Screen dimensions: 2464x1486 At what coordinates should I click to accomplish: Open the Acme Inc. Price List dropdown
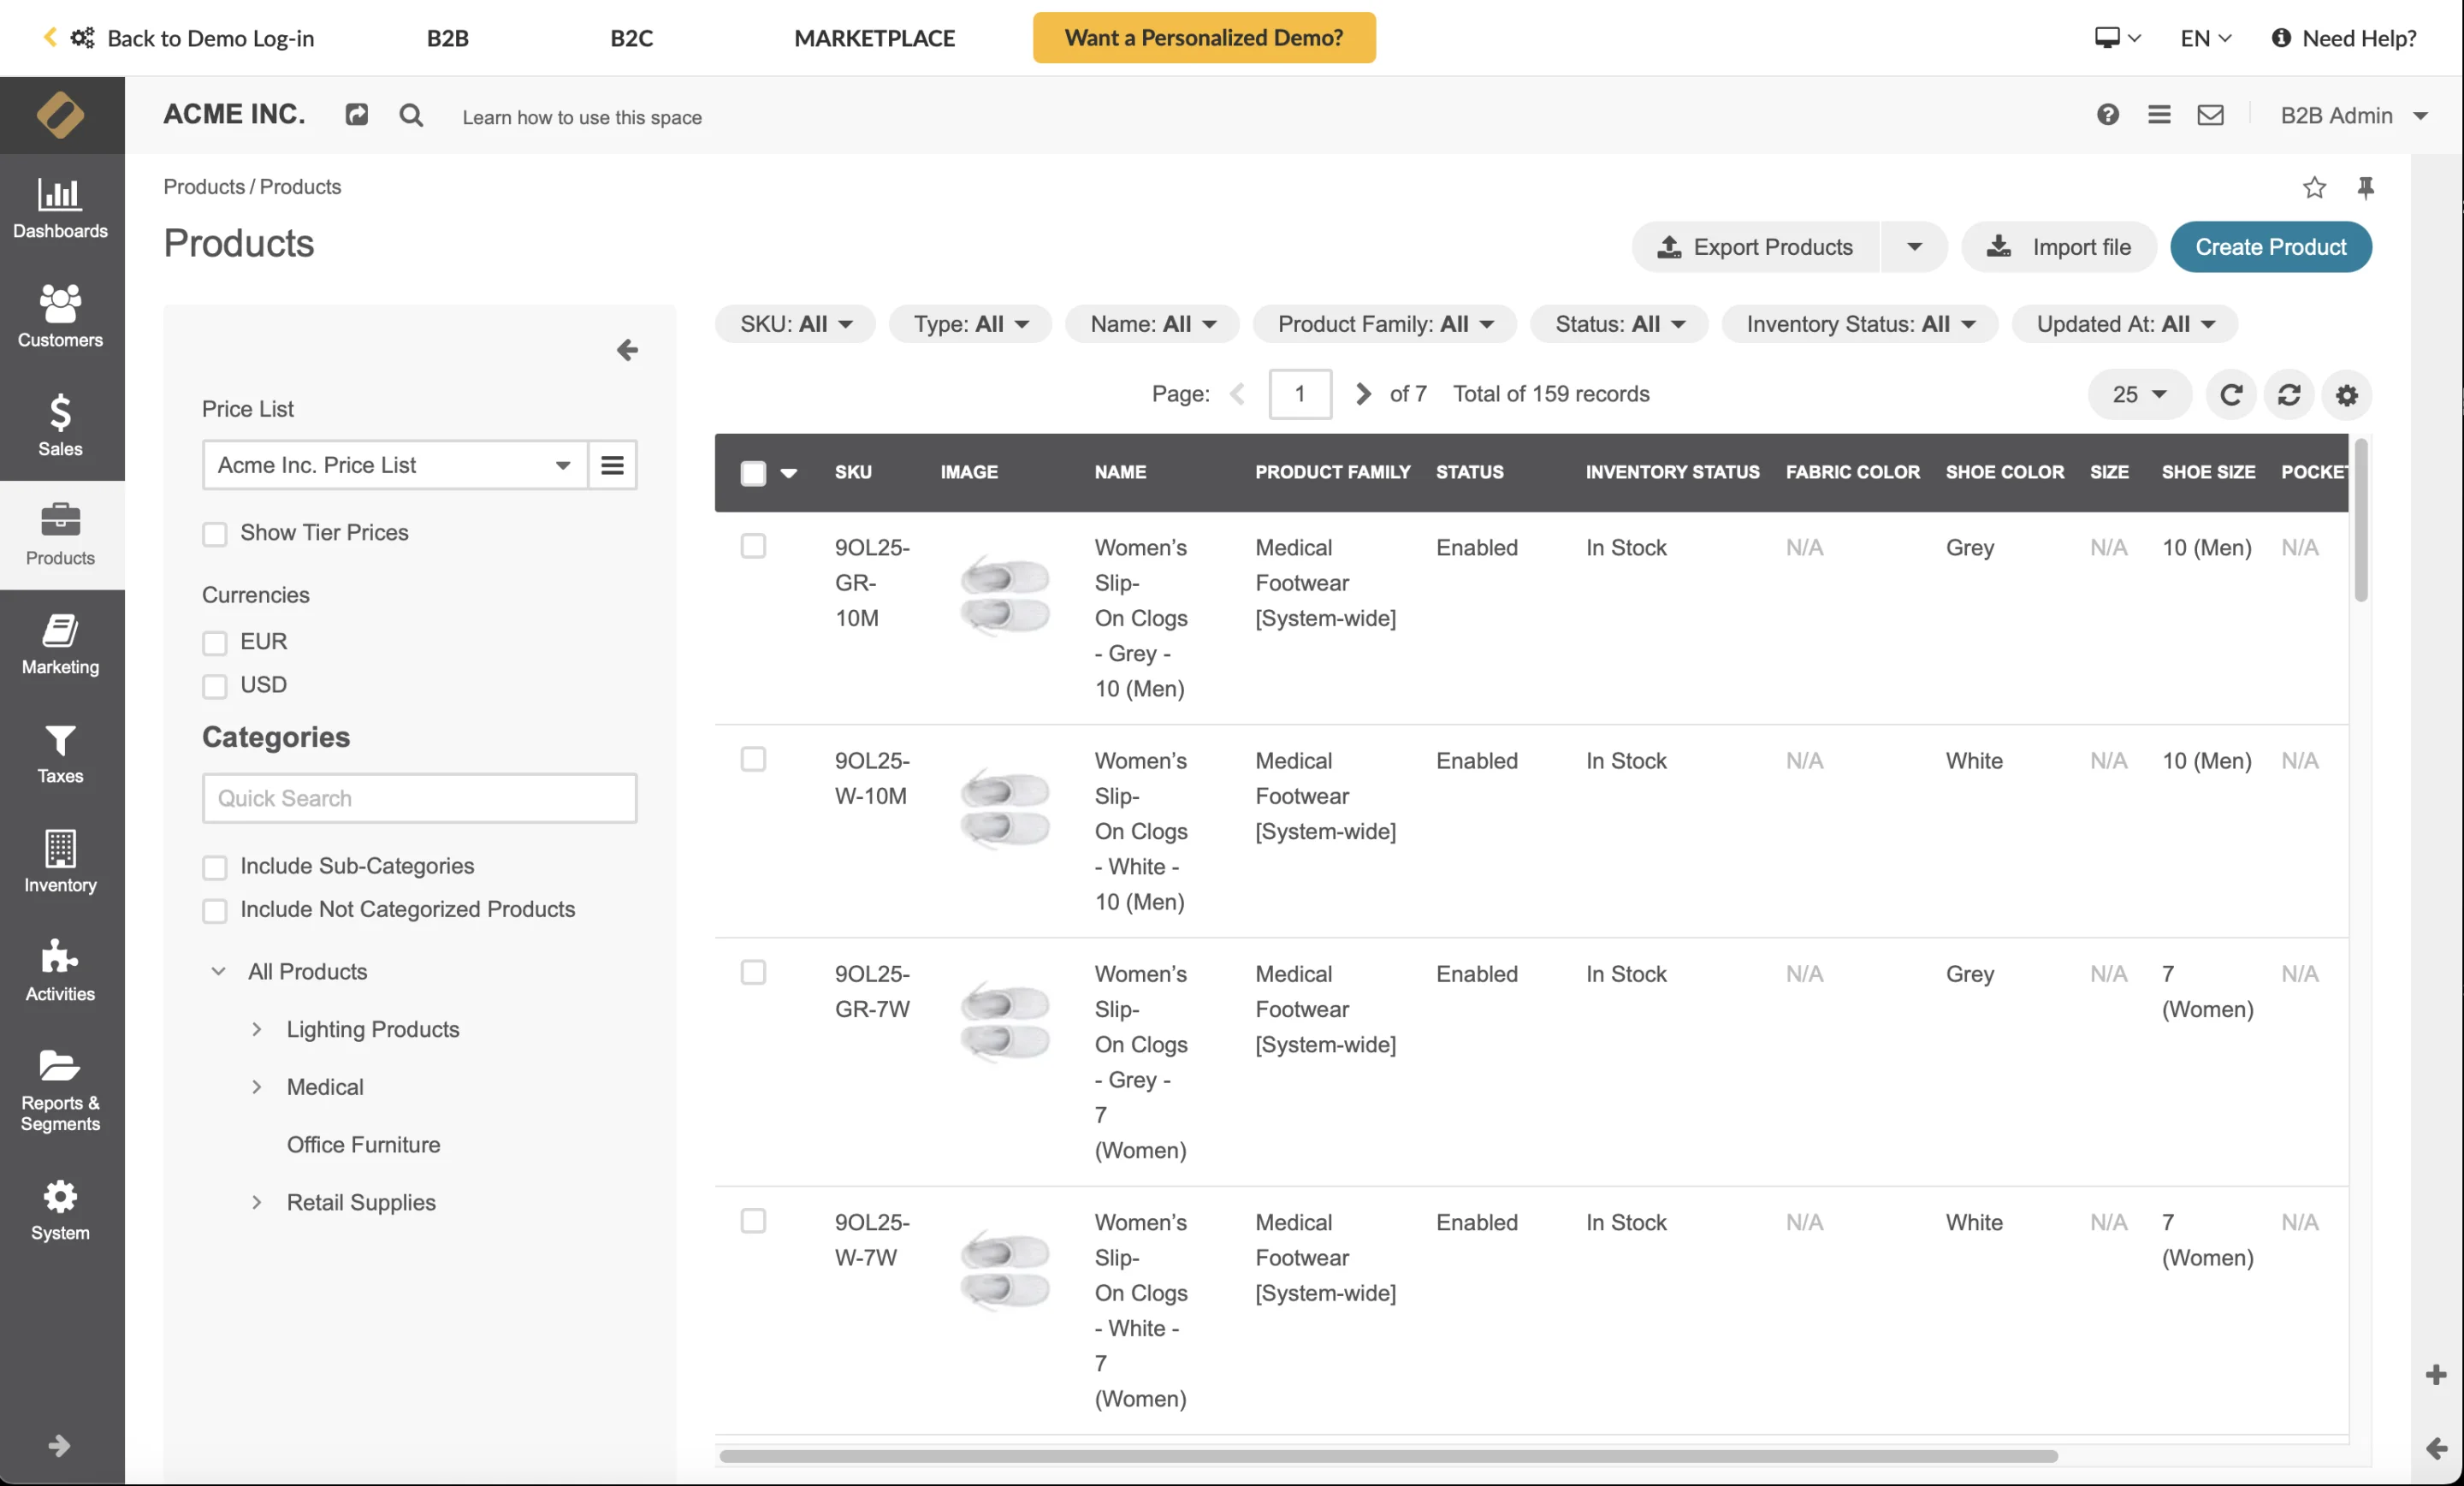(x=395, y=465)
